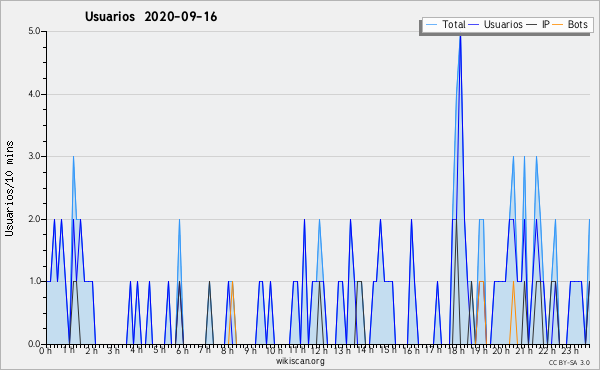Viewport: 600px width, 370px height.
Task: Click the '5.0' y-axis label
Action: tap(34, 31)
